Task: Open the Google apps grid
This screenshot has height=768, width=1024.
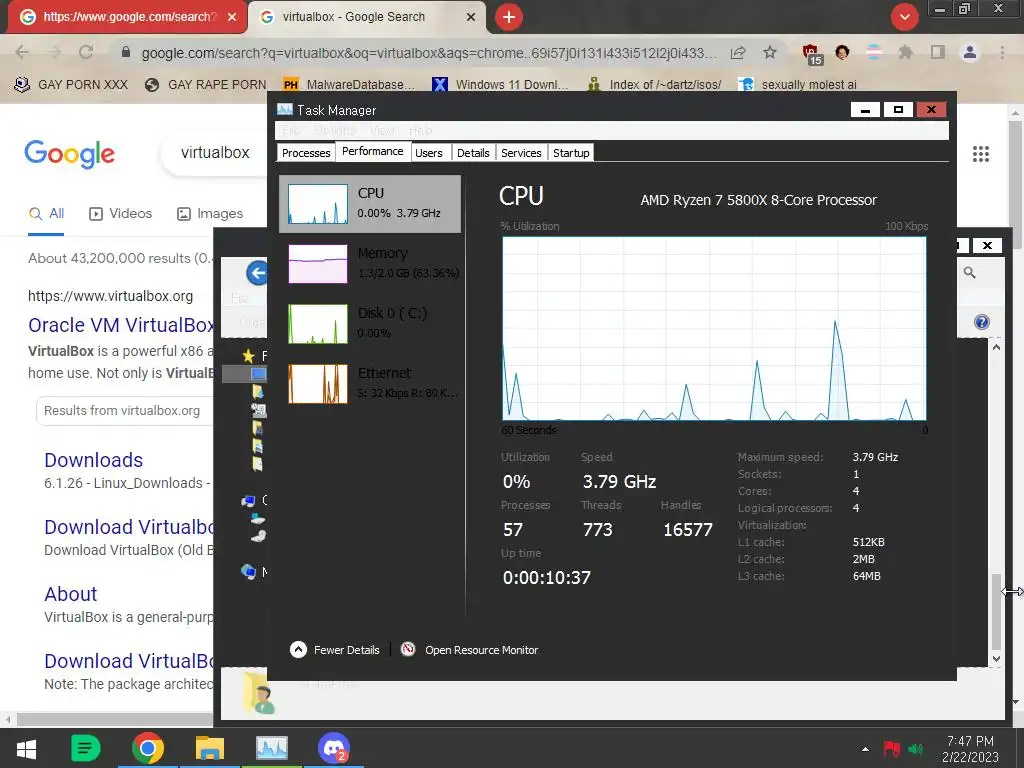Action: click(981, 154)
